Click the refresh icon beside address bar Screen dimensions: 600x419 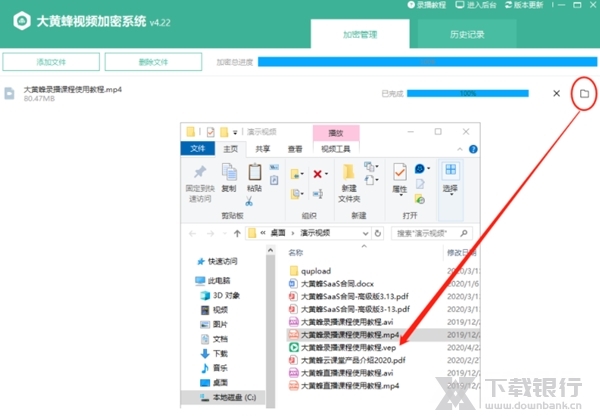tap(378, 233)
